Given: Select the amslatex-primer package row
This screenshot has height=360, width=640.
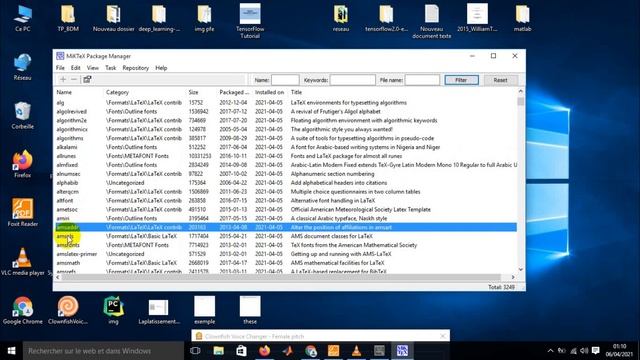Looking at the screenshot, I should (x=286, y=254).
